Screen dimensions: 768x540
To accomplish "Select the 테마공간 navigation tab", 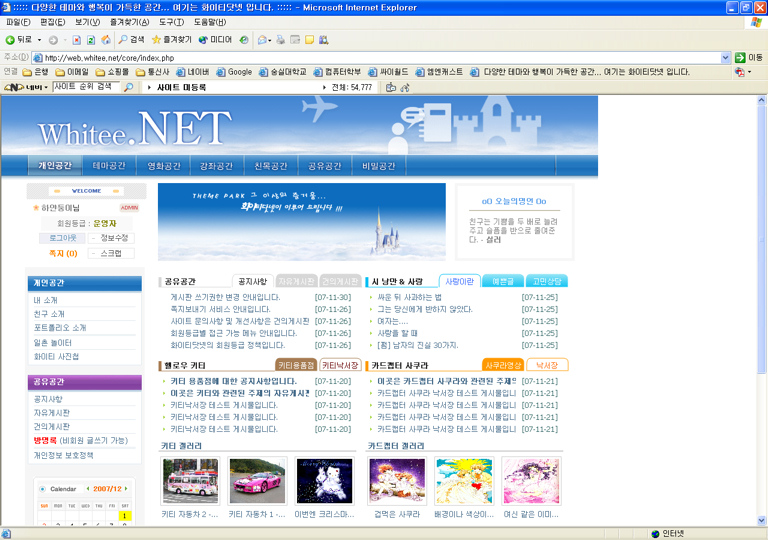I will click(109, 166).
